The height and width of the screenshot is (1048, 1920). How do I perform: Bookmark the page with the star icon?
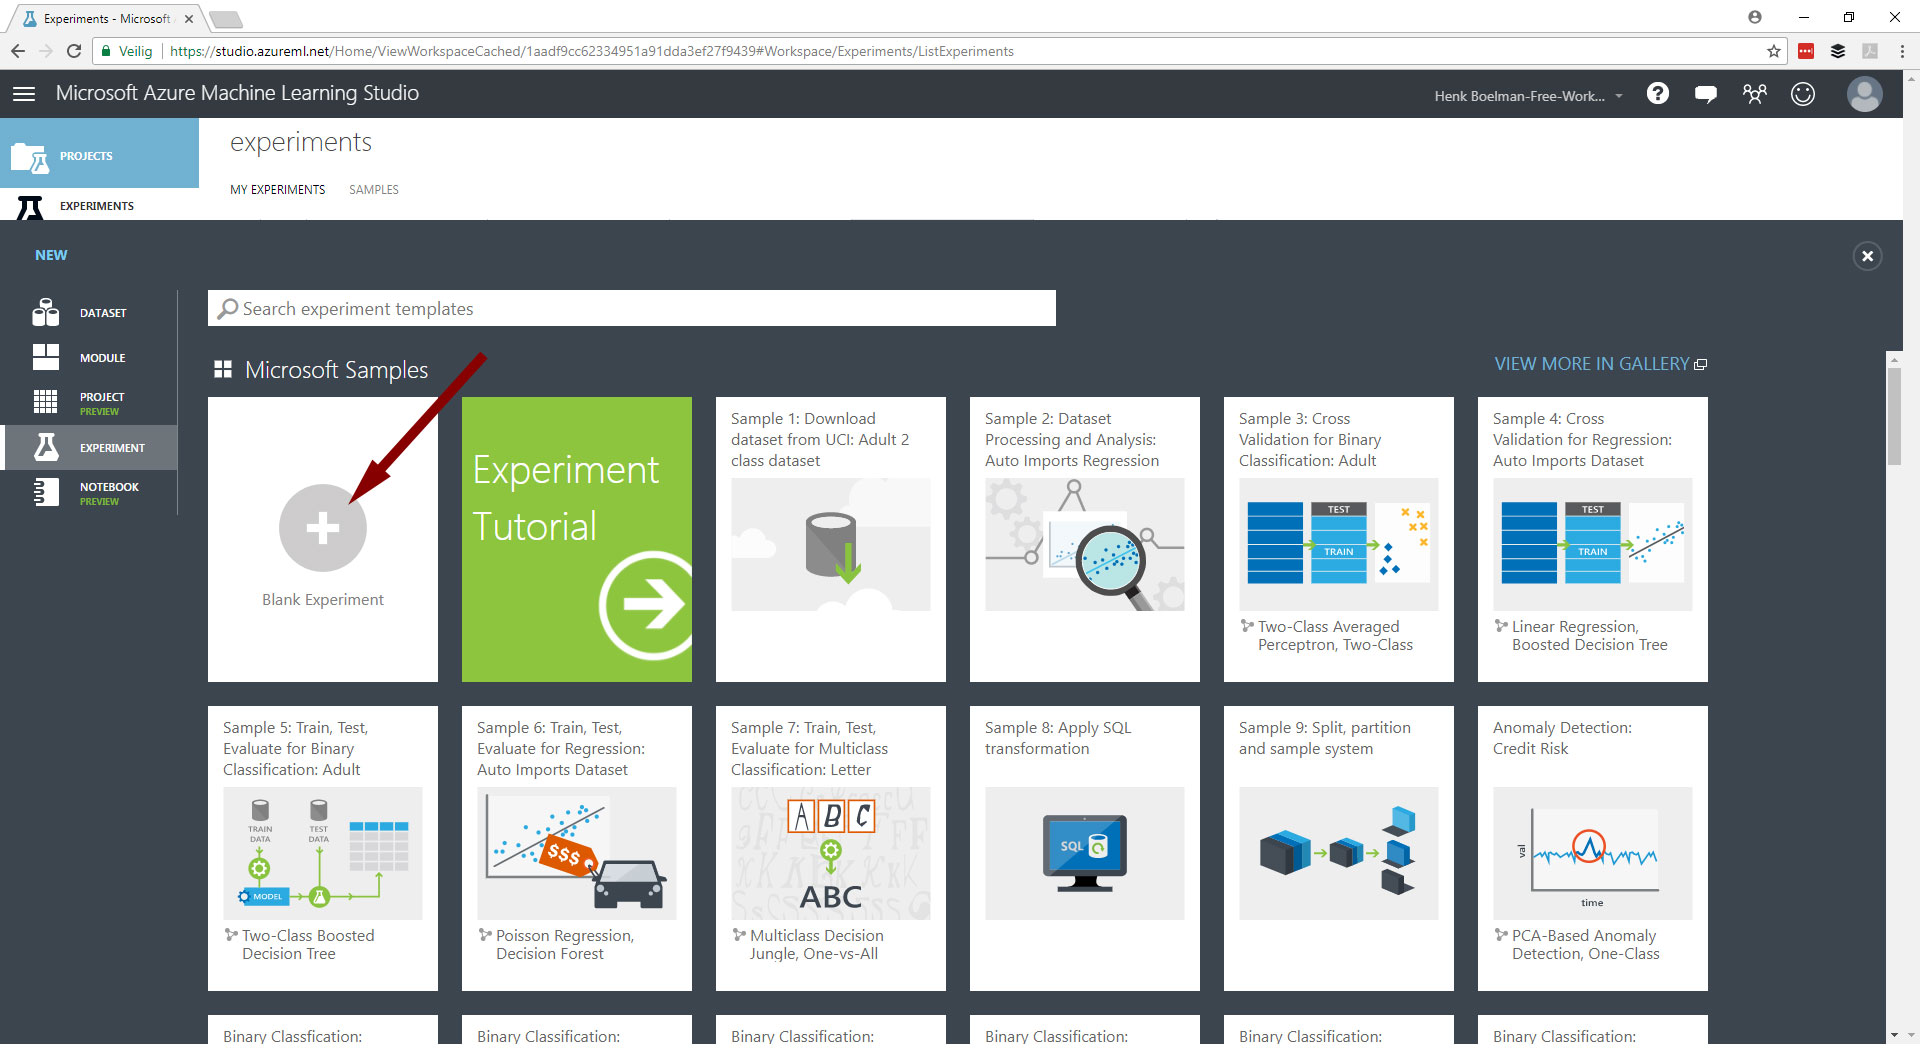pyautogui.click(x=1774, y=51)
